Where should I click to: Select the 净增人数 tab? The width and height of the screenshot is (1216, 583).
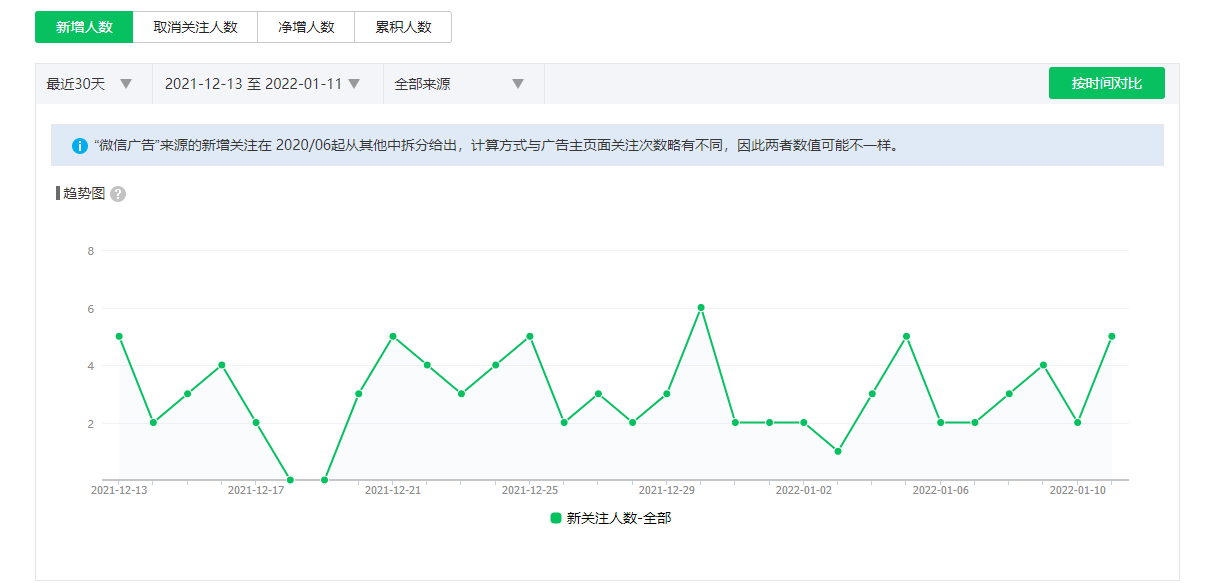(306, 27)
